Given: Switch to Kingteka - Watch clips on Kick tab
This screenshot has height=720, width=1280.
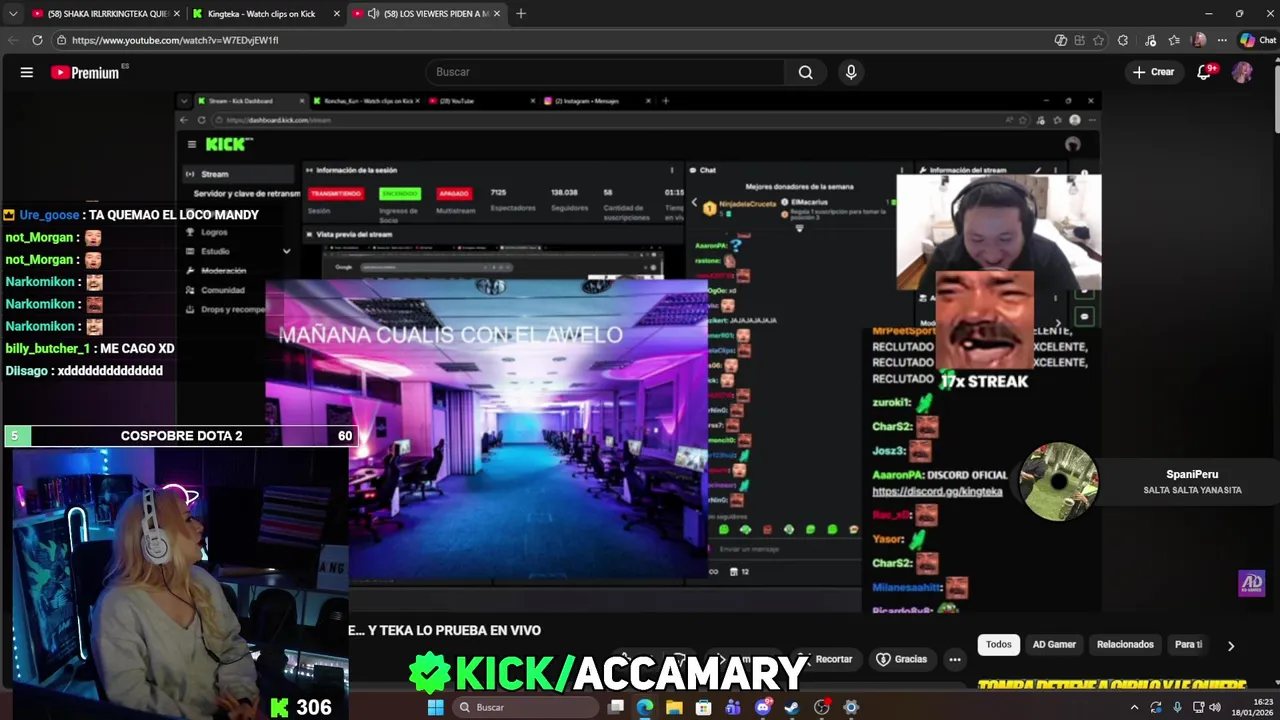Looking at the screenshot, I should (262, 14).
